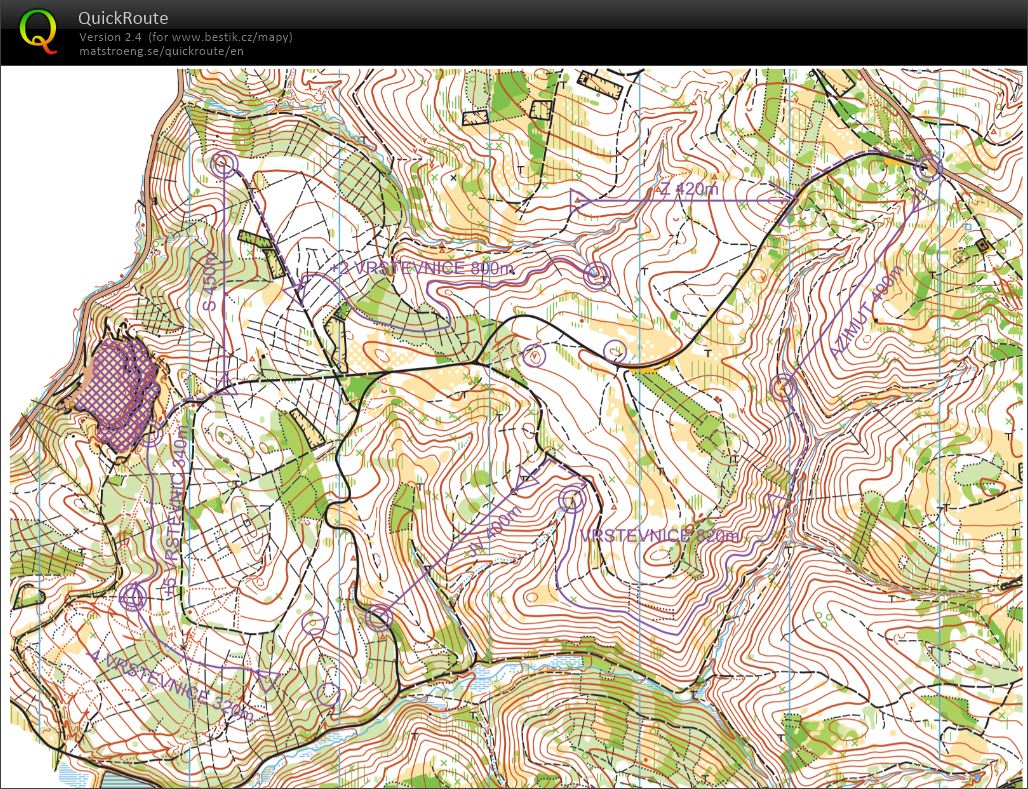Select the double circle in the top-right map corner
The height and width of the screenshot is (789, 1028).
click(x=930, y=168)
